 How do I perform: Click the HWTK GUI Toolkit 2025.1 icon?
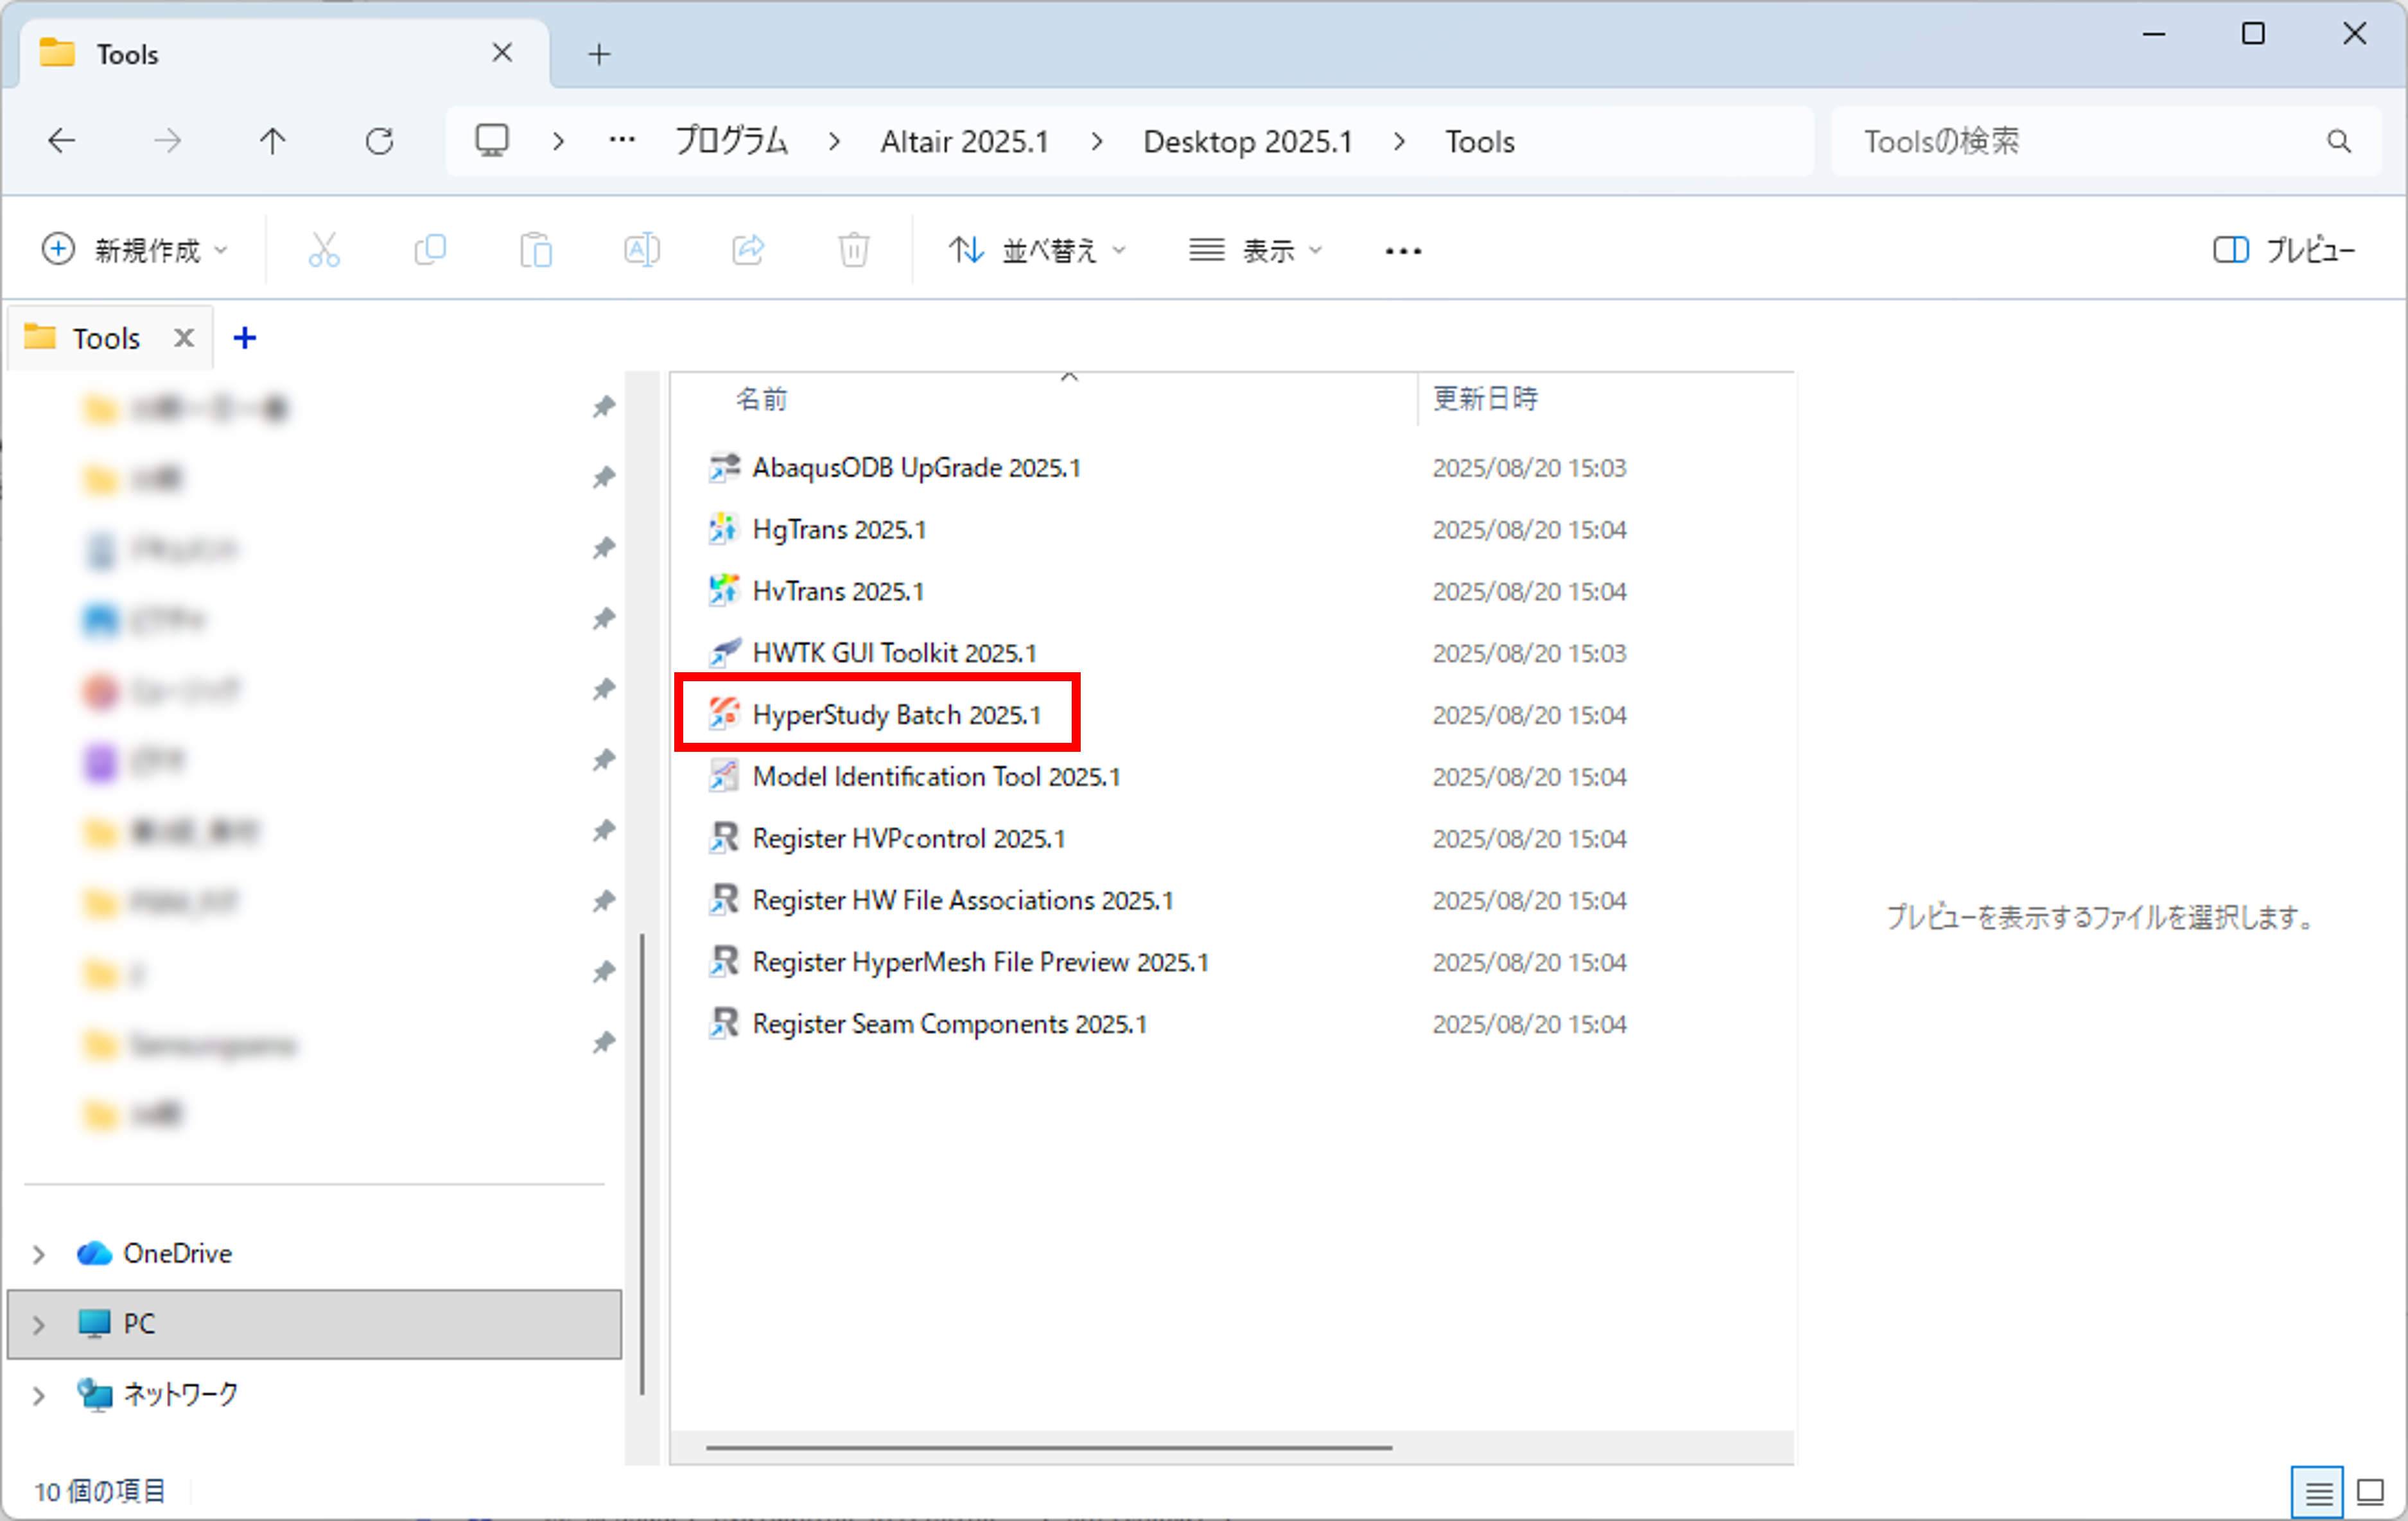coord(724,653)
